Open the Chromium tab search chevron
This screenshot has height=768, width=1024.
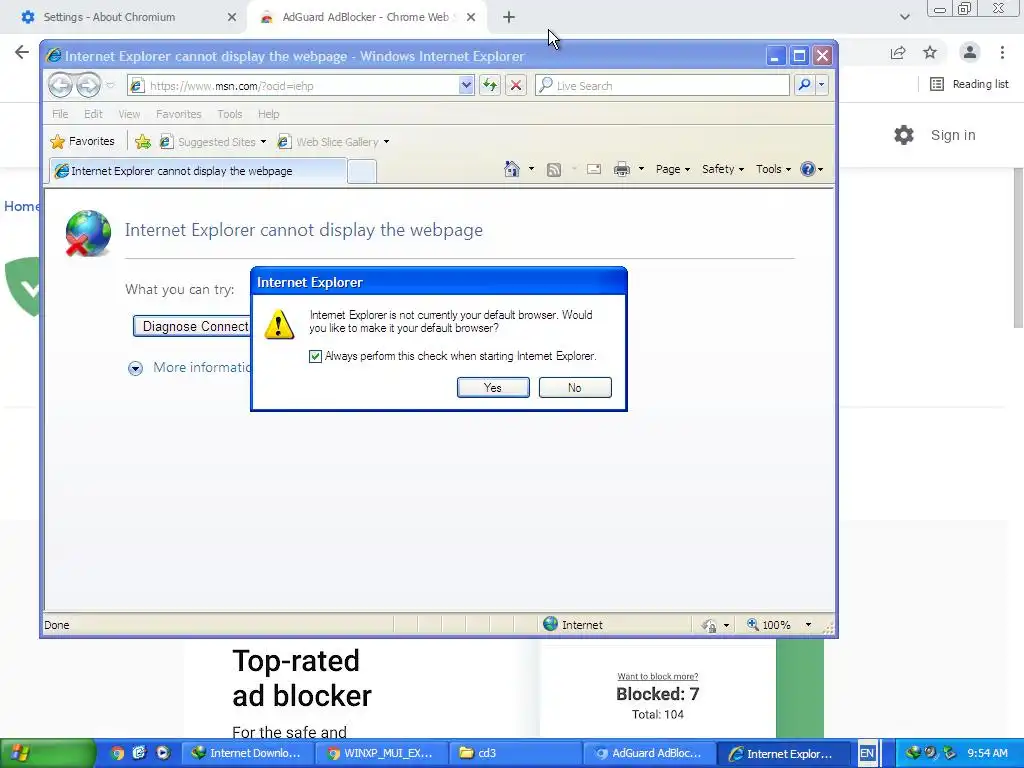tap(904, 17)
